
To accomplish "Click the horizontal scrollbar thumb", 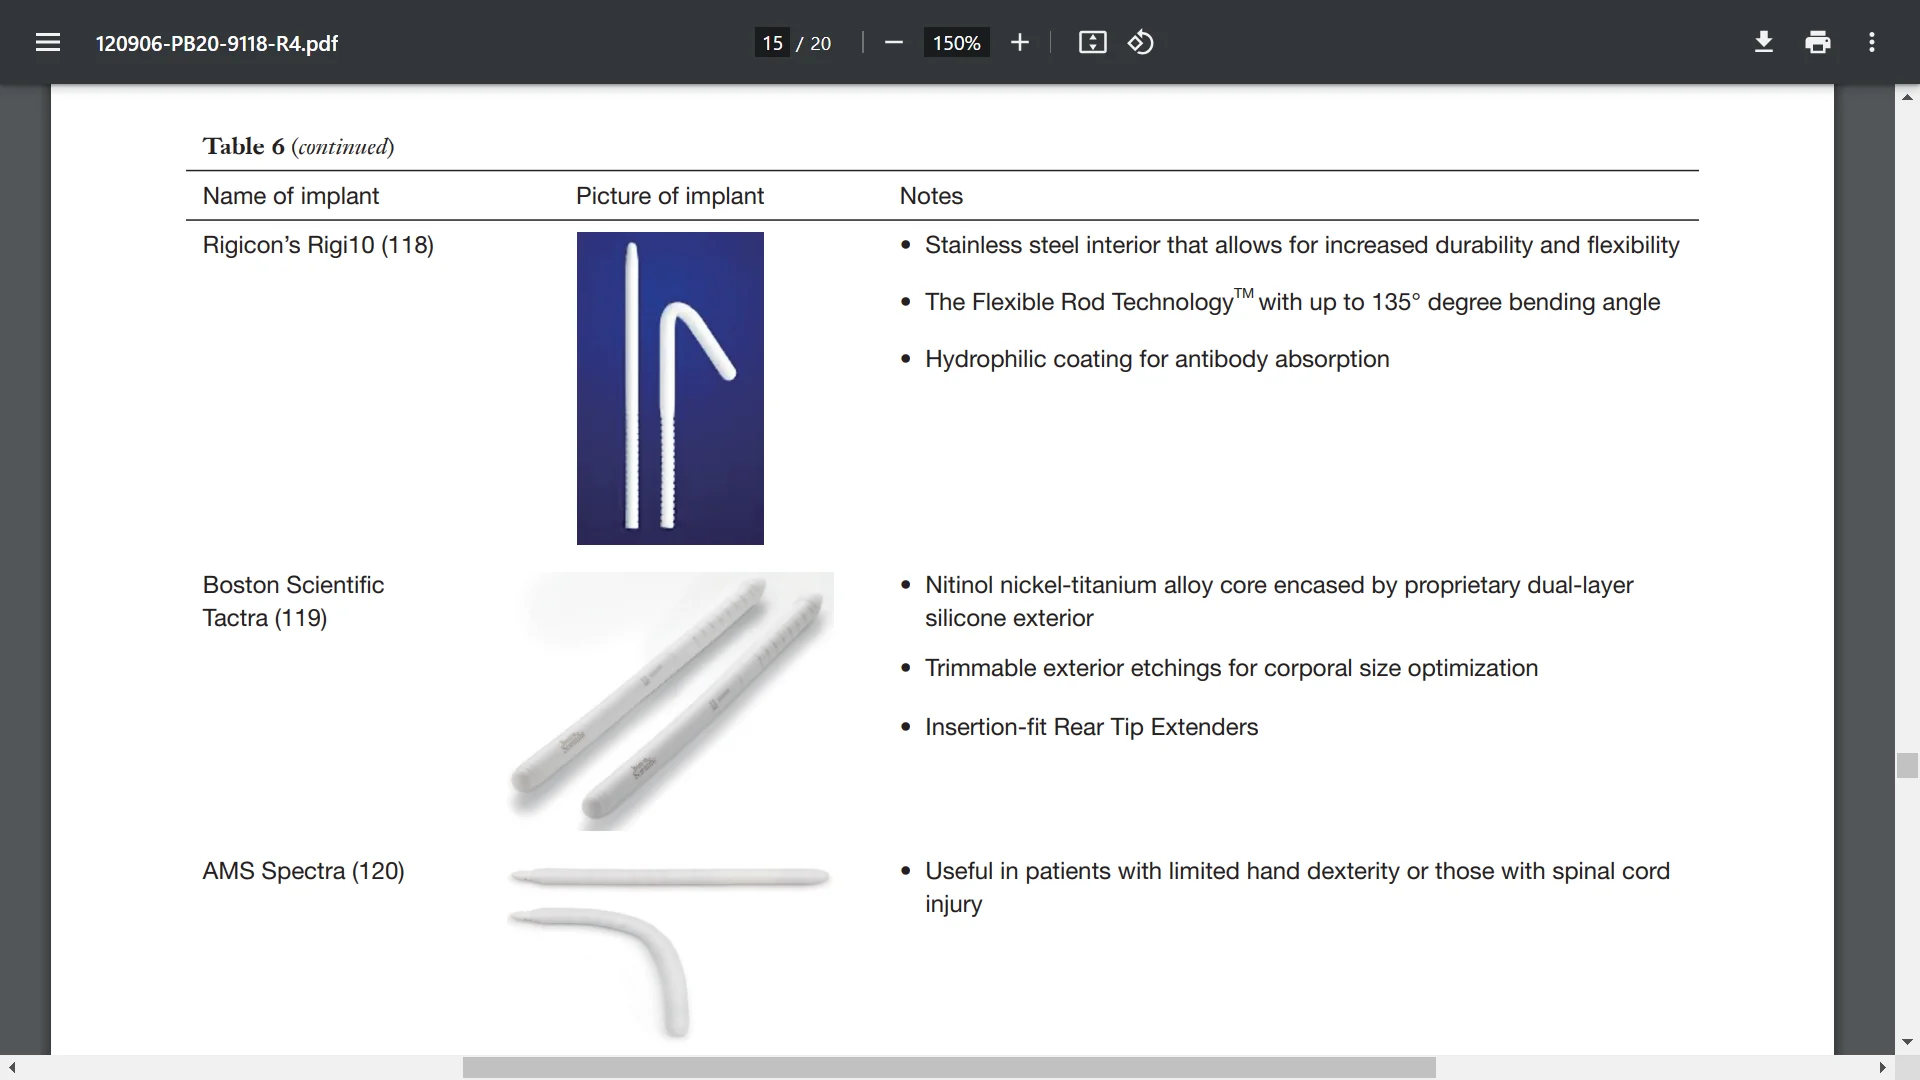I will 949,1067.
